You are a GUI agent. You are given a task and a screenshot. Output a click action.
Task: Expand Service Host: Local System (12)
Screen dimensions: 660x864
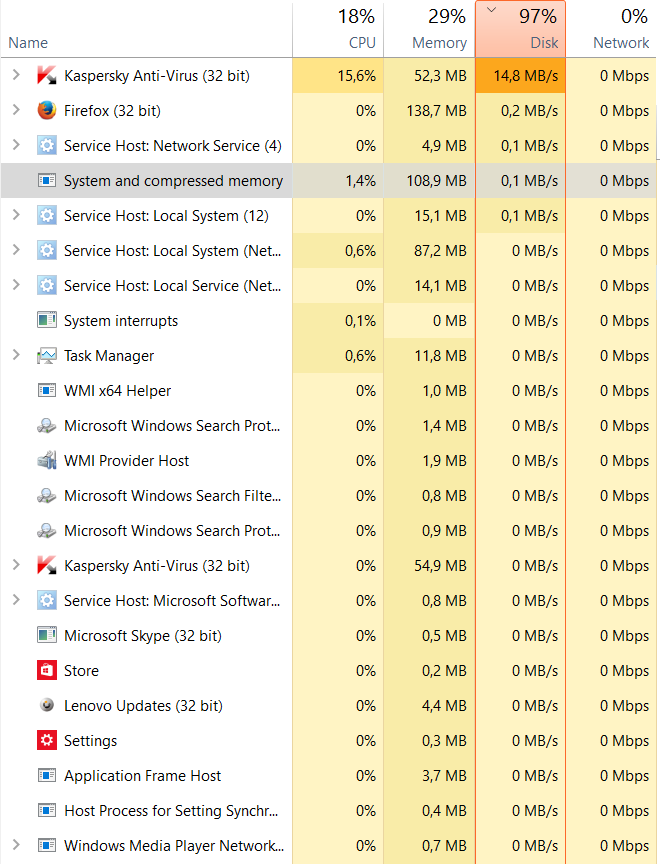[16, 215]
